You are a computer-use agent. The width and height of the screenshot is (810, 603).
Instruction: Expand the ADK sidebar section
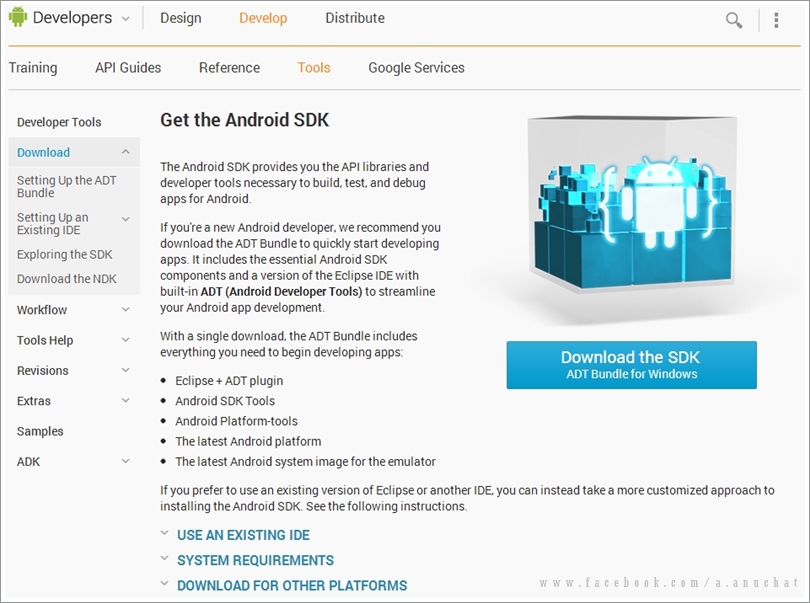coord(126,461)
